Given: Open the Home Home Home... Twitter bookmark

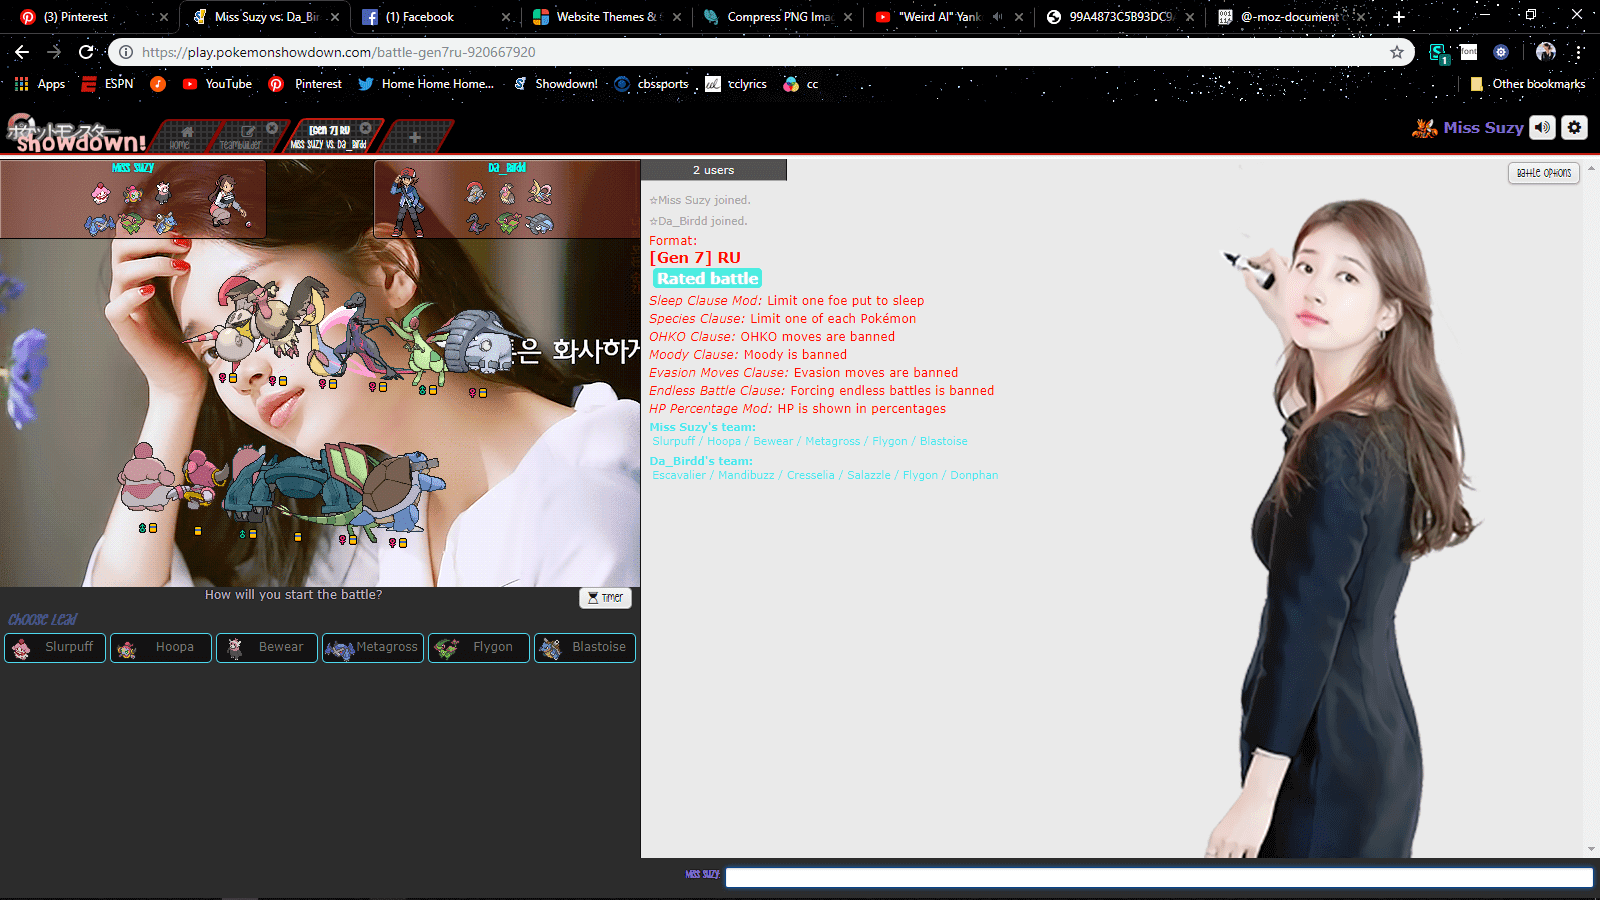Looking at the screenshot, I should point(426,84).
